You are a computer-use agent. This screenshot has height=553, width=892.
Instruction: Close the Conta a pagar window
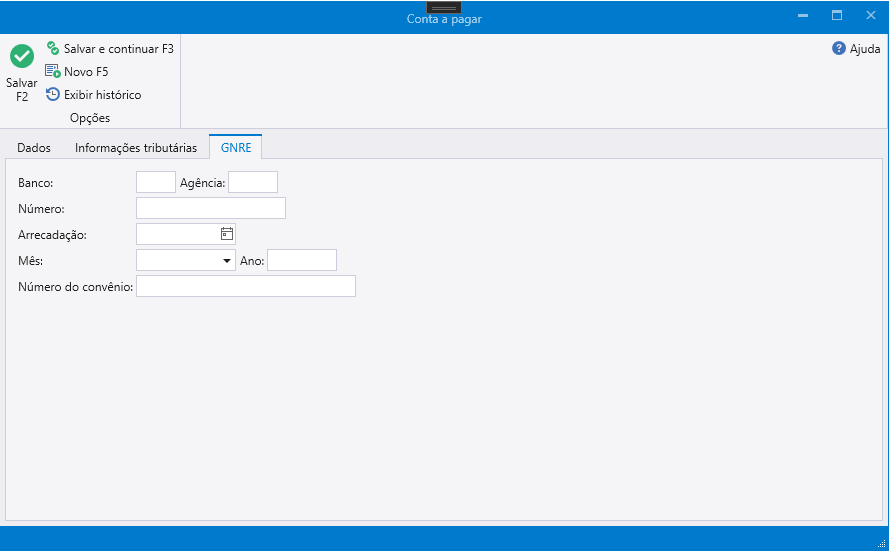pos(870,16)
